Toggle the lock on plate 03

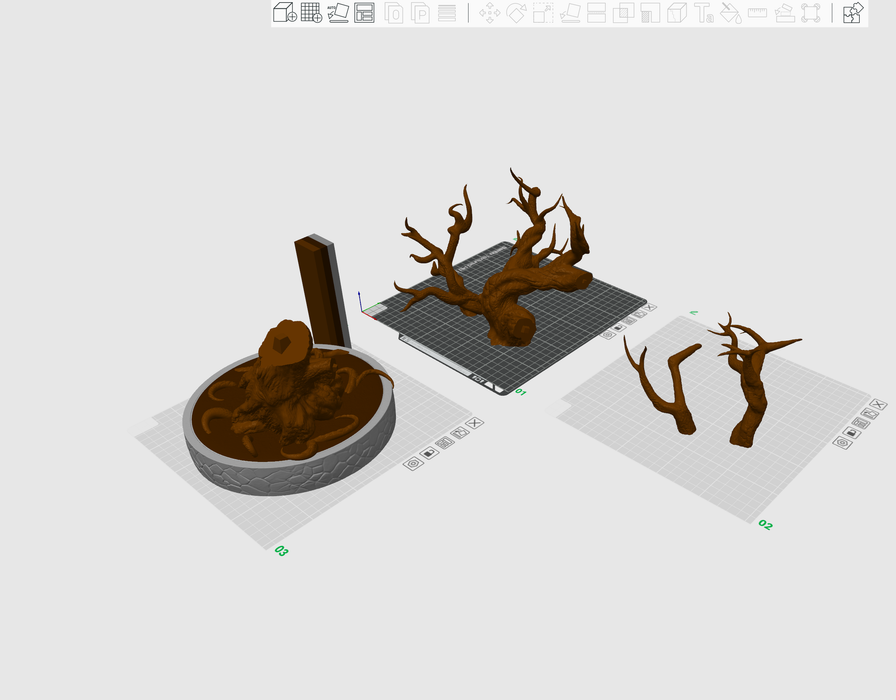429,453
